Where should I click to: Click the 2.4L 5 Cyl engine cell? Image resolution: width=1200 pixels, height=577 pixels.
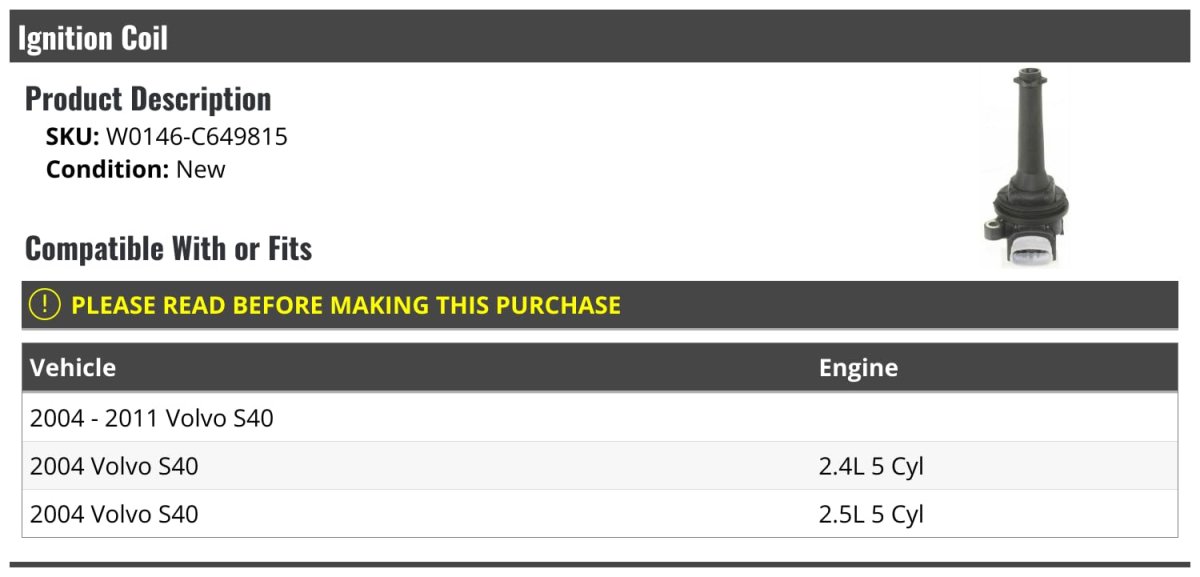pos(871,466)
